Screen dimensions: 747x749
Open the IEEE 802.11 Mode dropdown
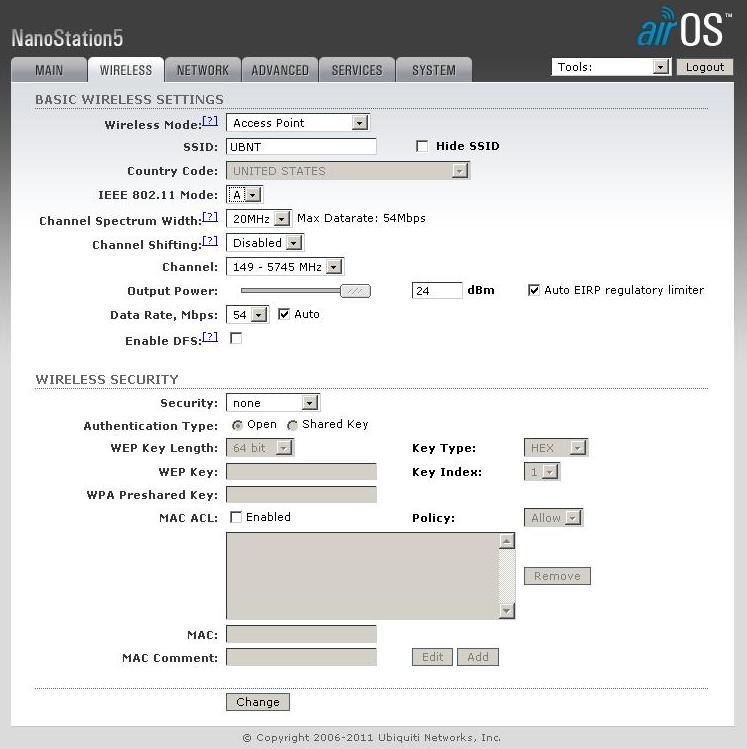(x=244, y=195)
